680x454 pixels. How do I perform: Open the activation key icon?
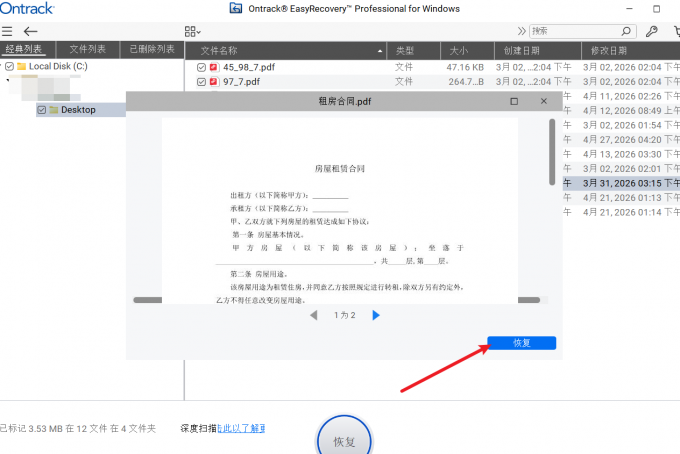(651, 31)
